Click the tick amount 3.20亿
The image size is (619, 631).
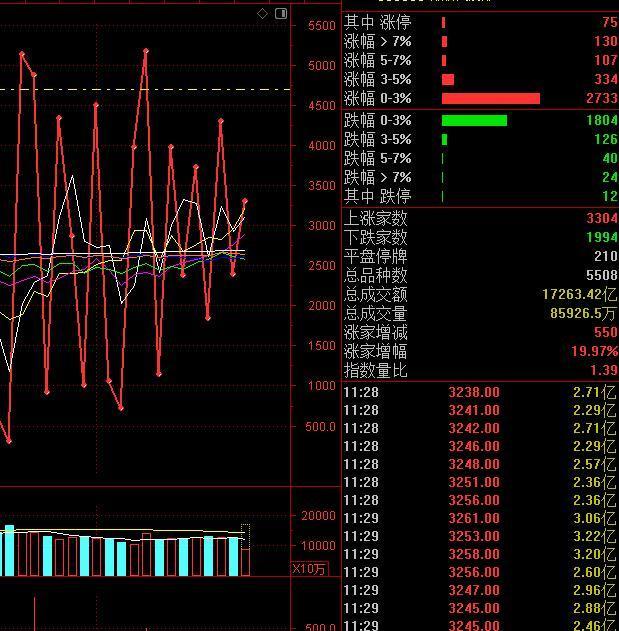pyautogui.click(x=595, y=554)
